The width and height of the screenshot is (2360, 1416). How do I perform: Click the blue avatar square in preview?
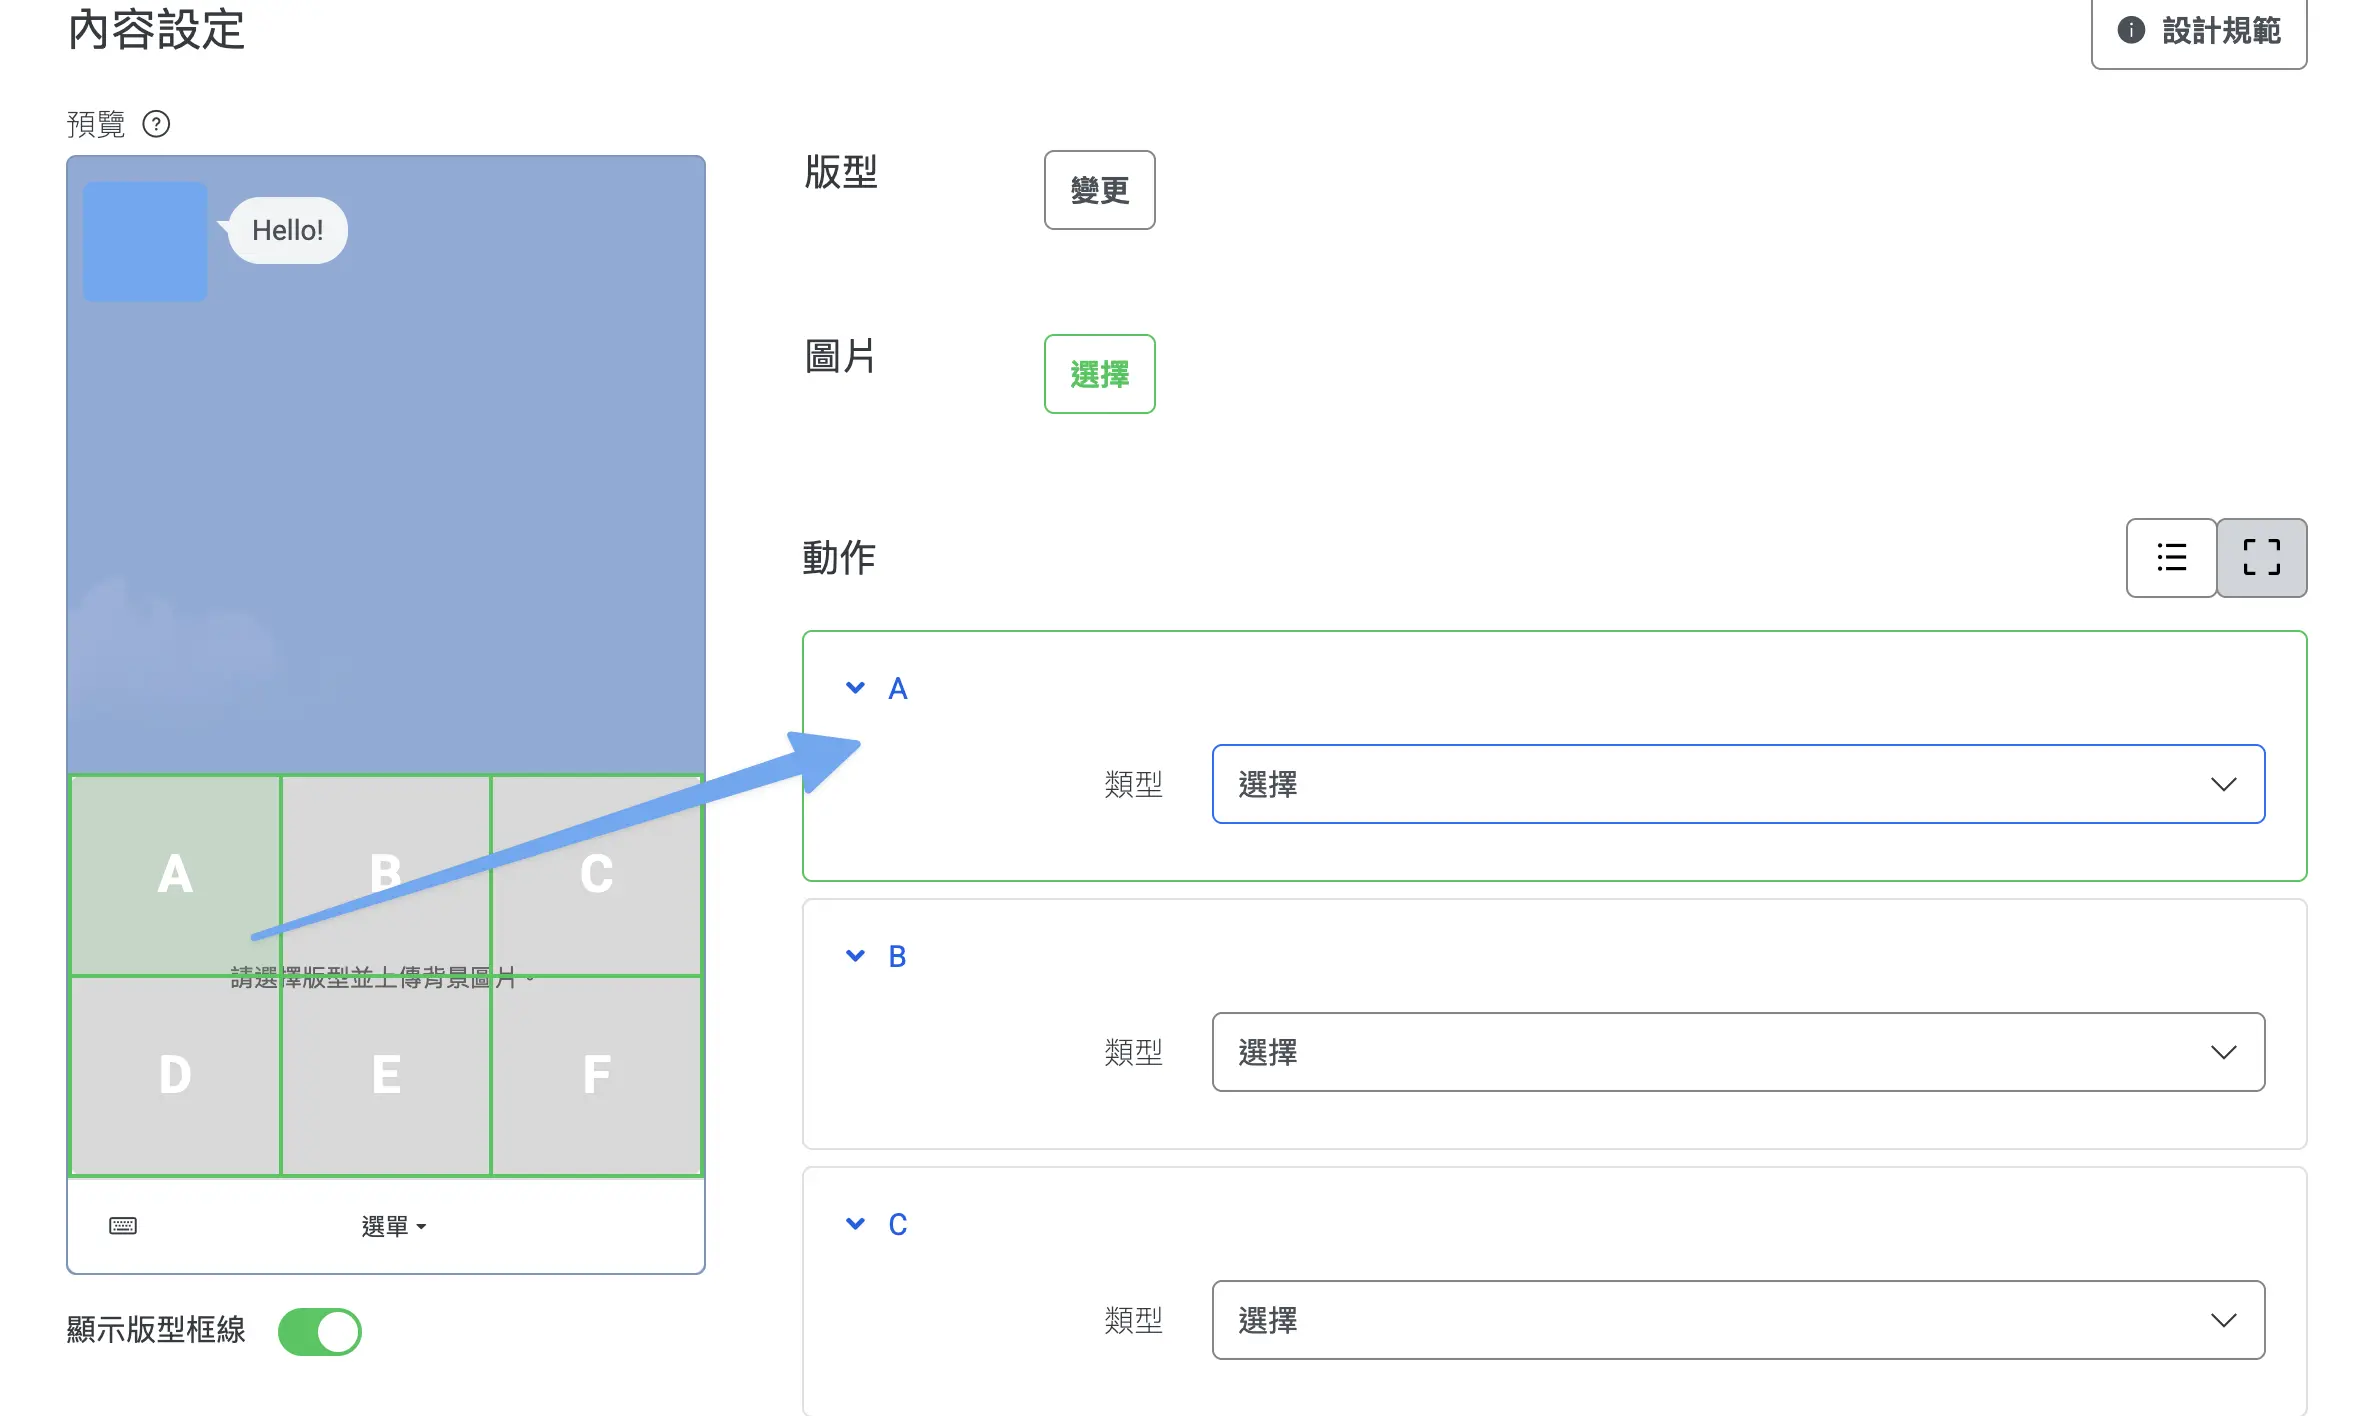pos(145,241)
